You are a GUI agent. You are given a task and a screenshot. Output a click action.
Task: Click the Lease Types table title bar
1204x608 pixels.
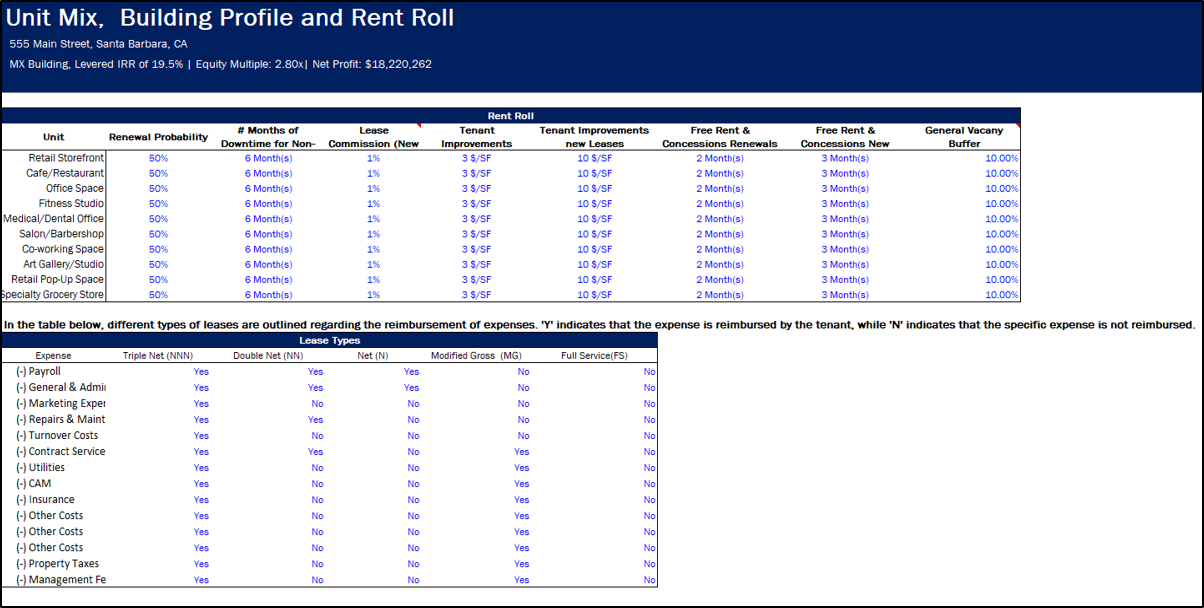coord(329,341)
